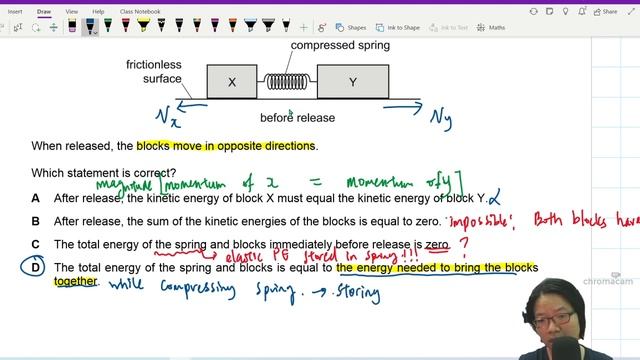
Task: Pick the light blue highlighter
Action: (x=250, y=26)
